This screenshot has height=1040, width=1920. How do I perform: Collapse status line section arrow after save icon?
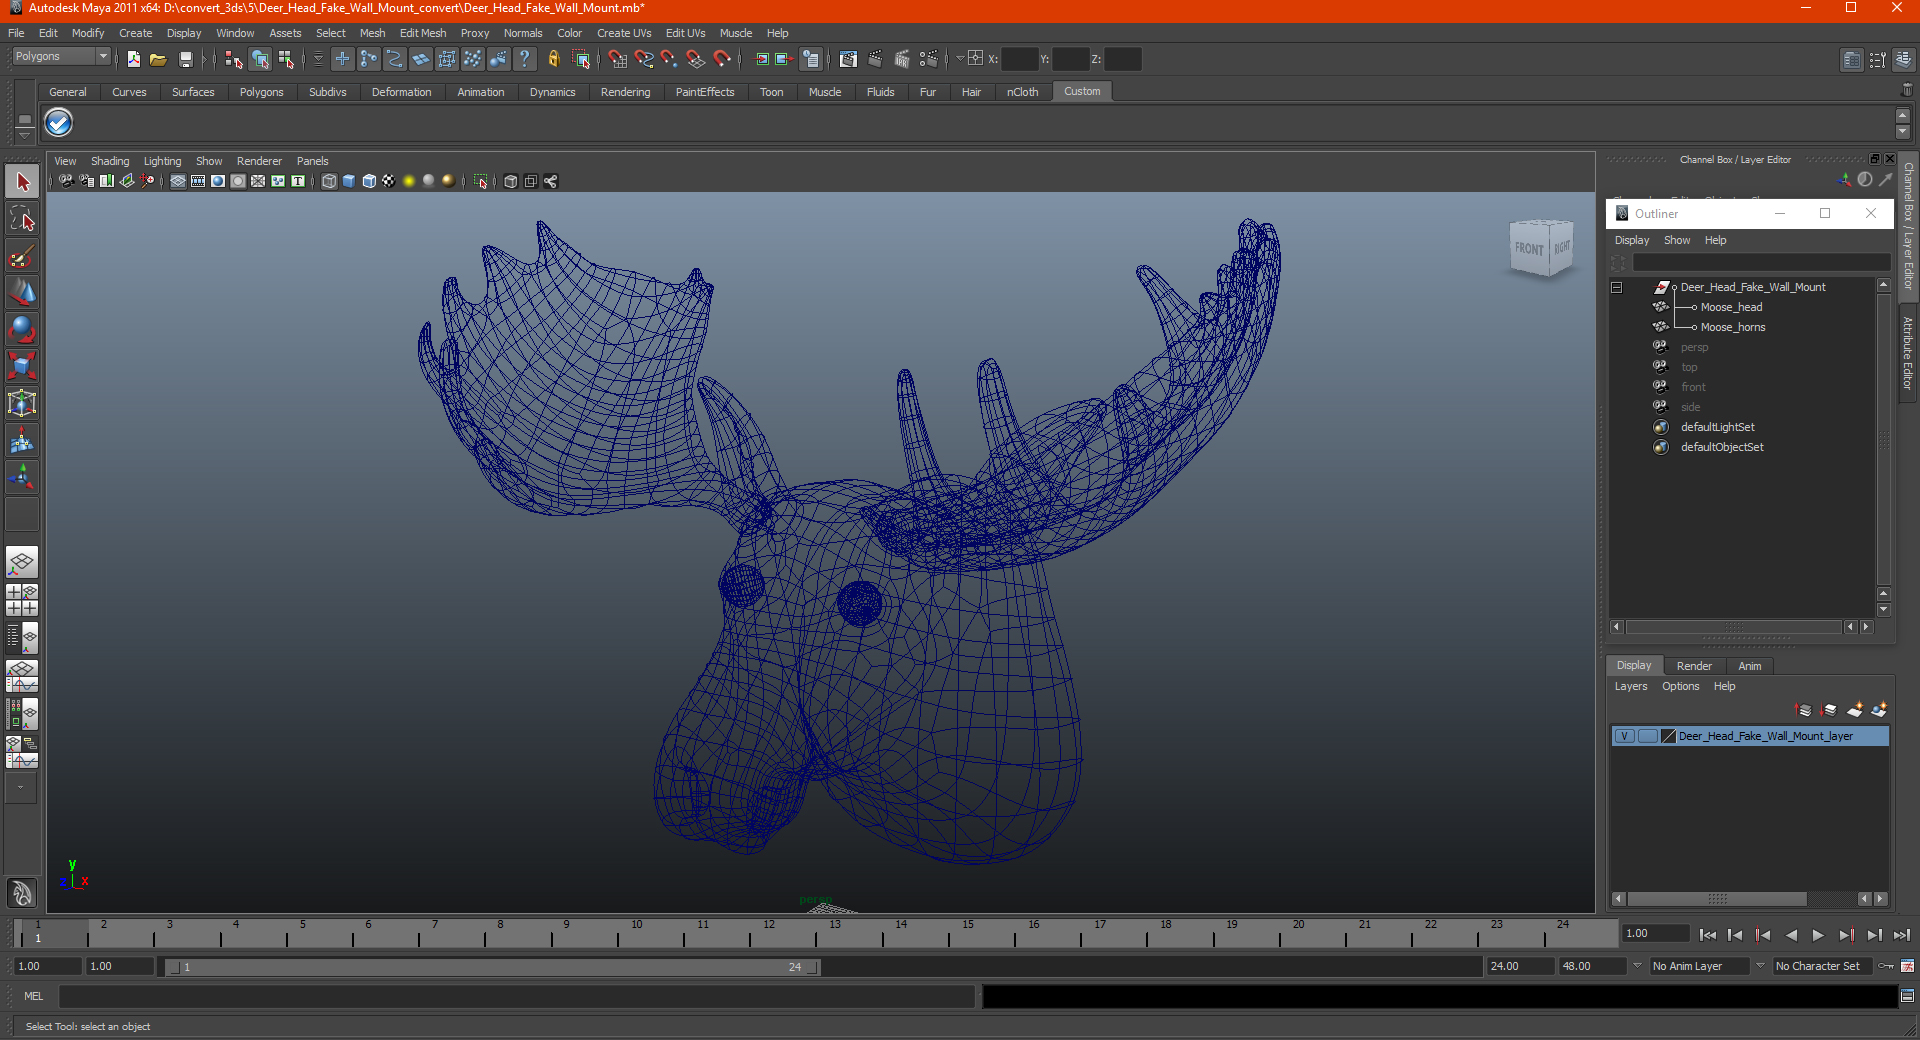tap(204, 60)
